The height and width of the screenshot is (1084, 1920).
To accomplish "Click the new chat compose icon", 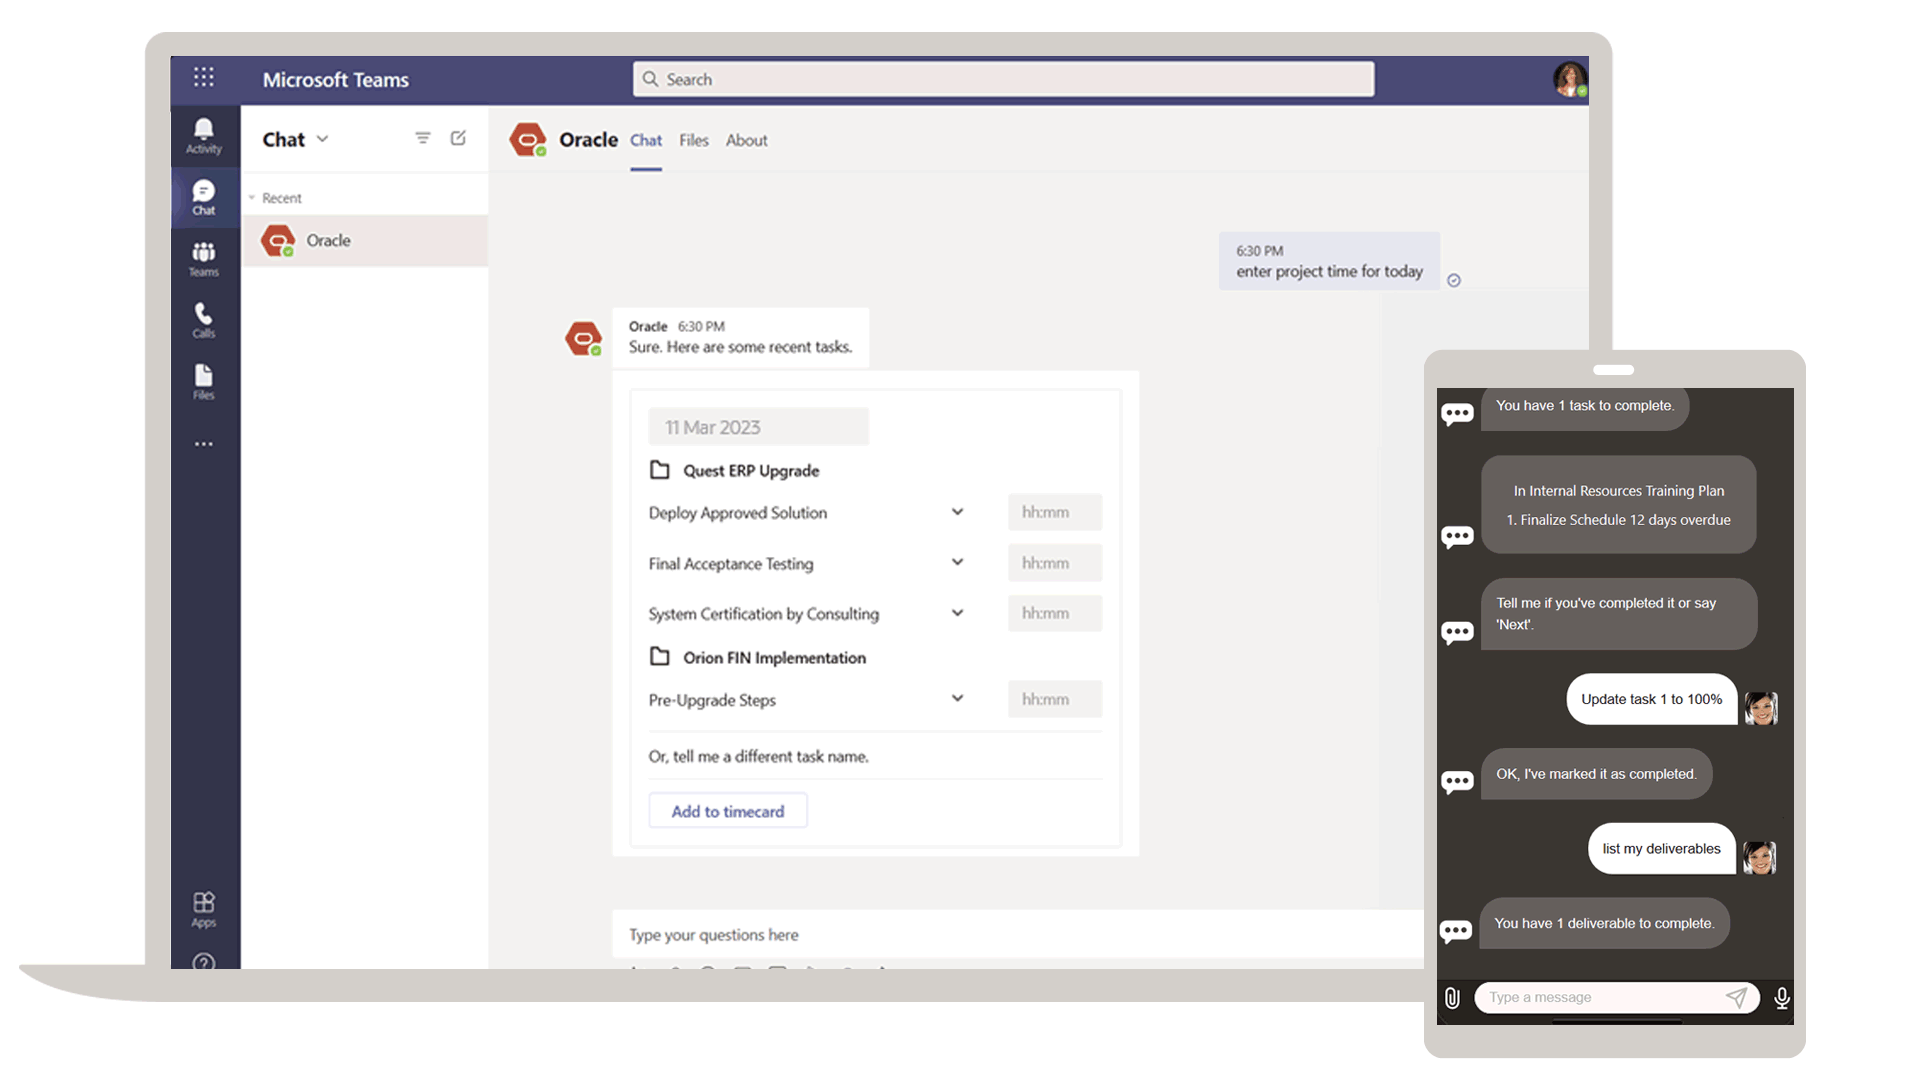I will pyautogui.click(x=458, y=138).
